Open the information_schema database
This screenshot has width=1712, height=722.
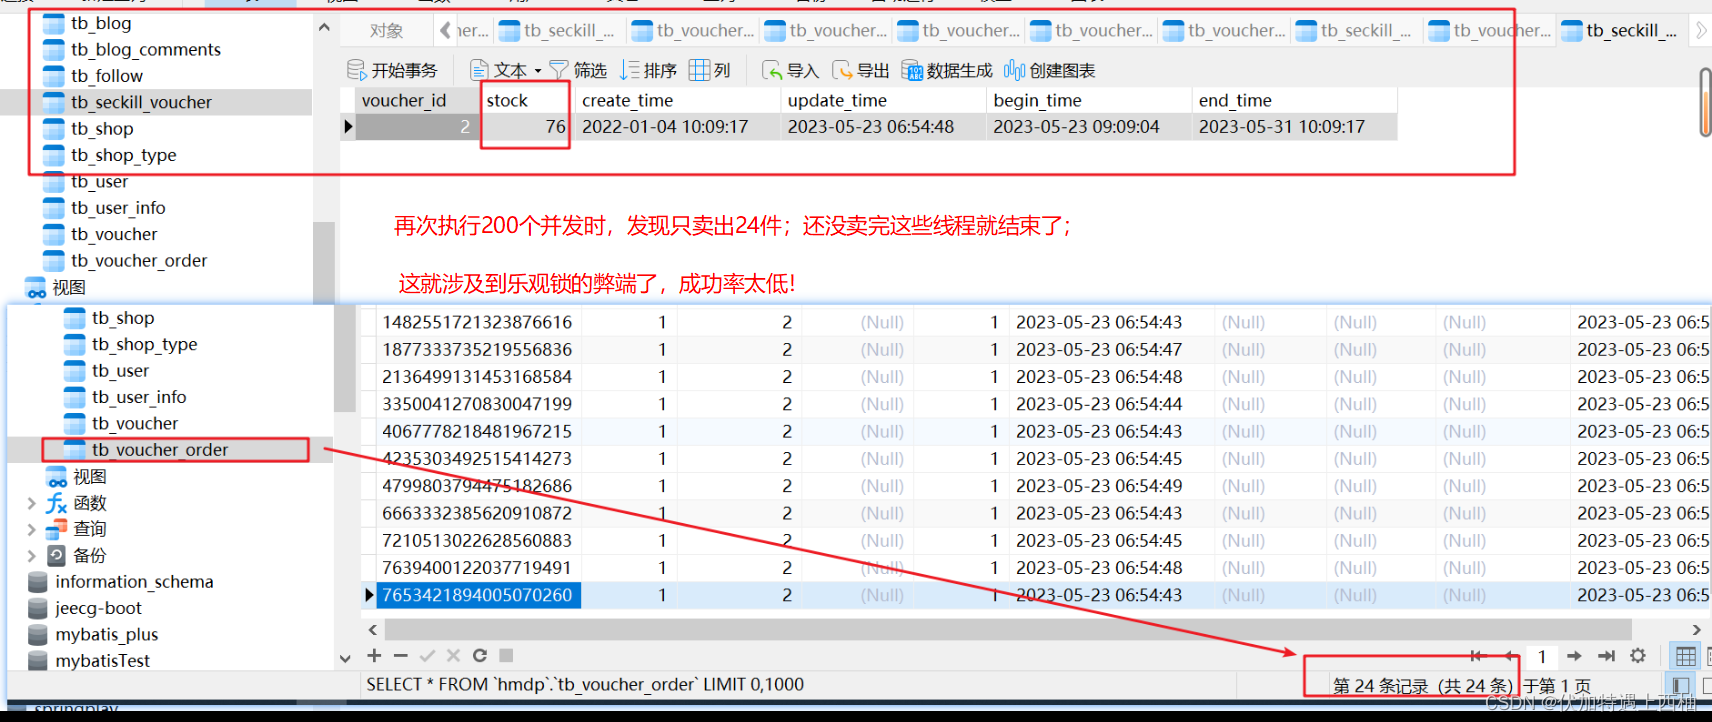coord(134,582)
